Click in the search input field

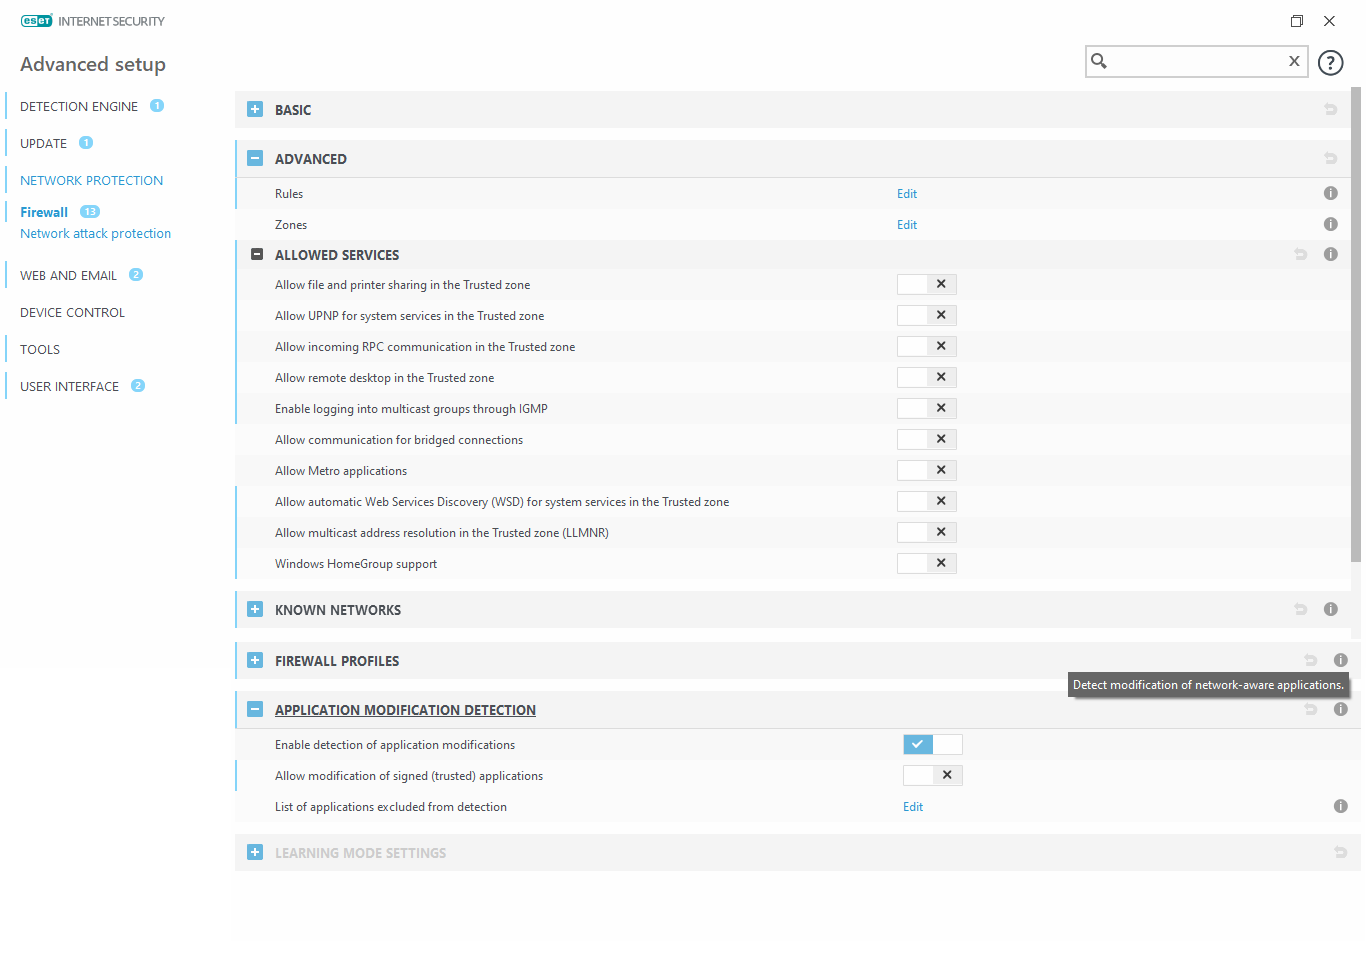[1198, 61]
